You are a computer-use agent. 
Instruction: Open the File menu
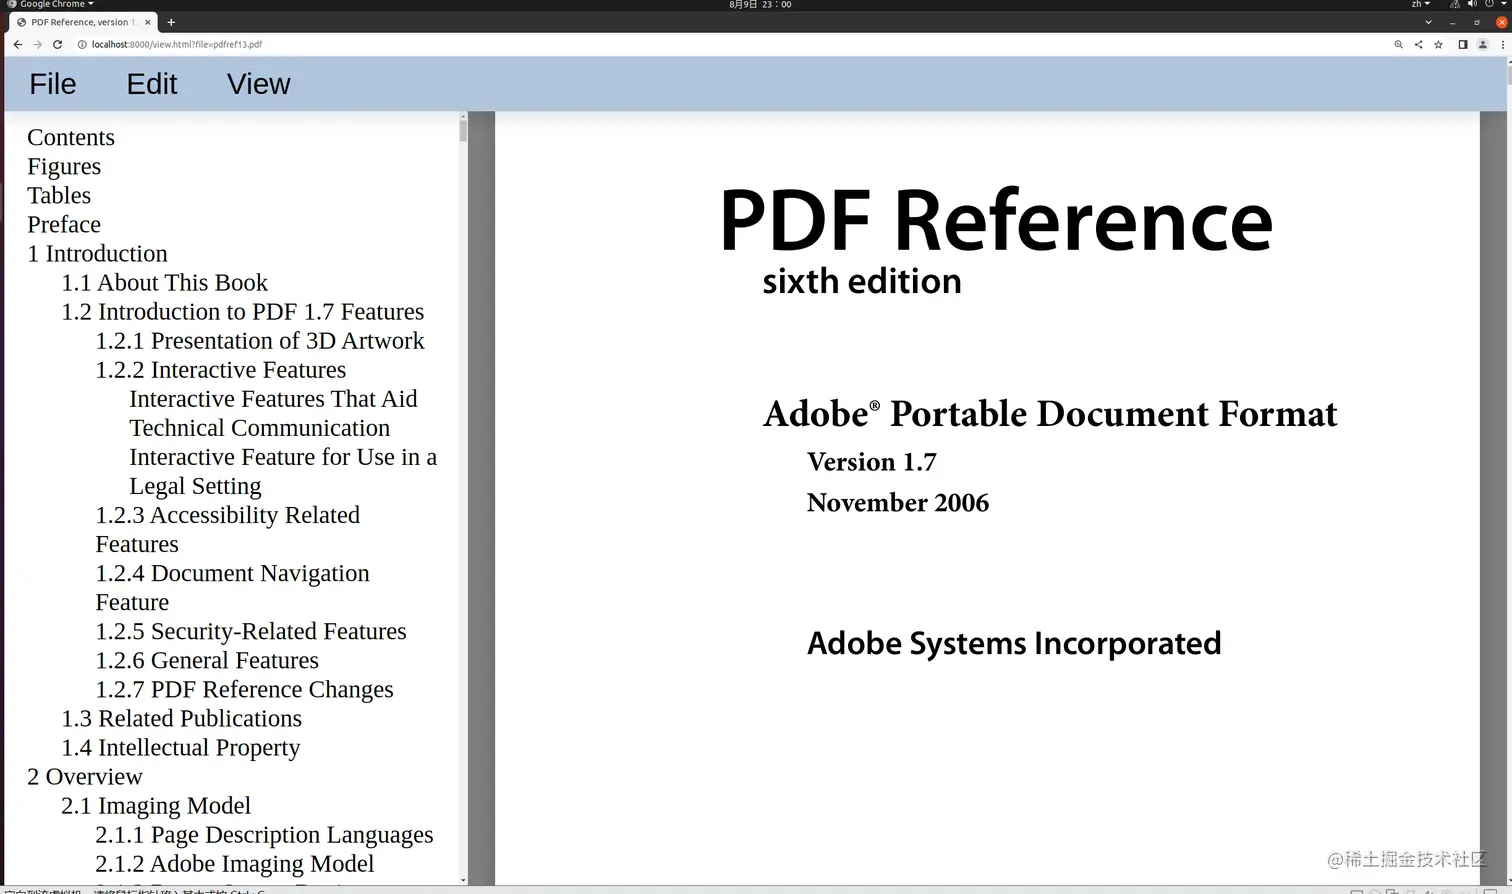coord(53,84)
